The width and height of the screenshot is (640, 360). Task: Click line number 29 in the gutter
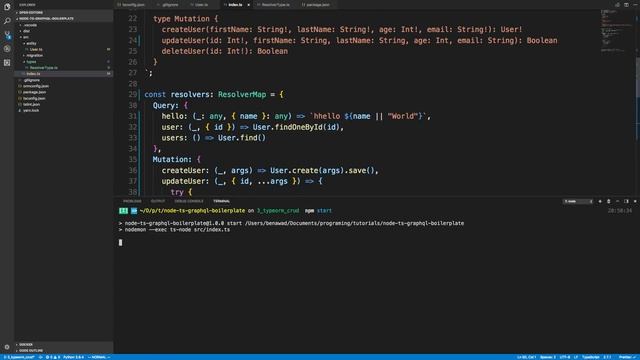click(133, 94)
